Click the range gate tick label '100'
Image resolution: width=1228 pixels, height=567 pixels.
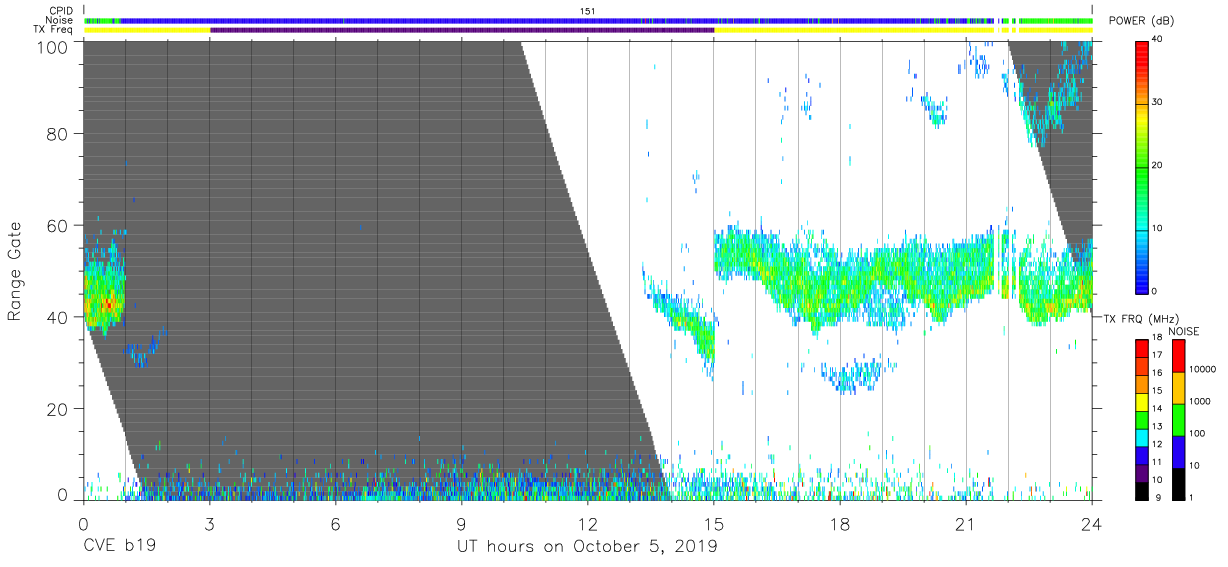51,47
